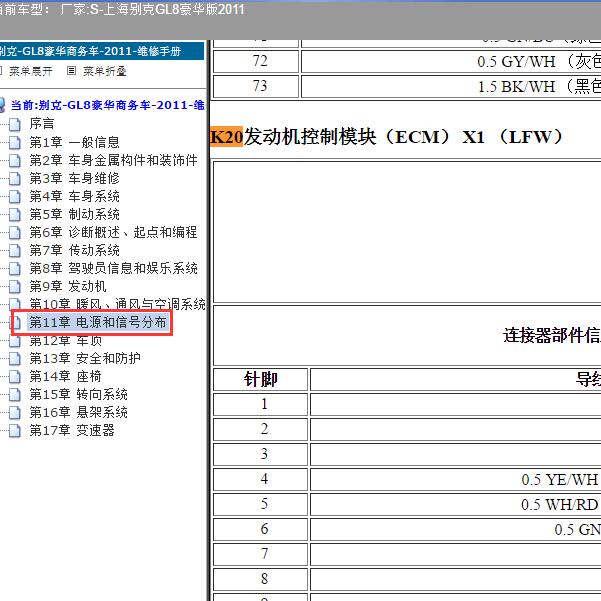Click the page icon beside 第16章 悬架系统

pos(15,412)
